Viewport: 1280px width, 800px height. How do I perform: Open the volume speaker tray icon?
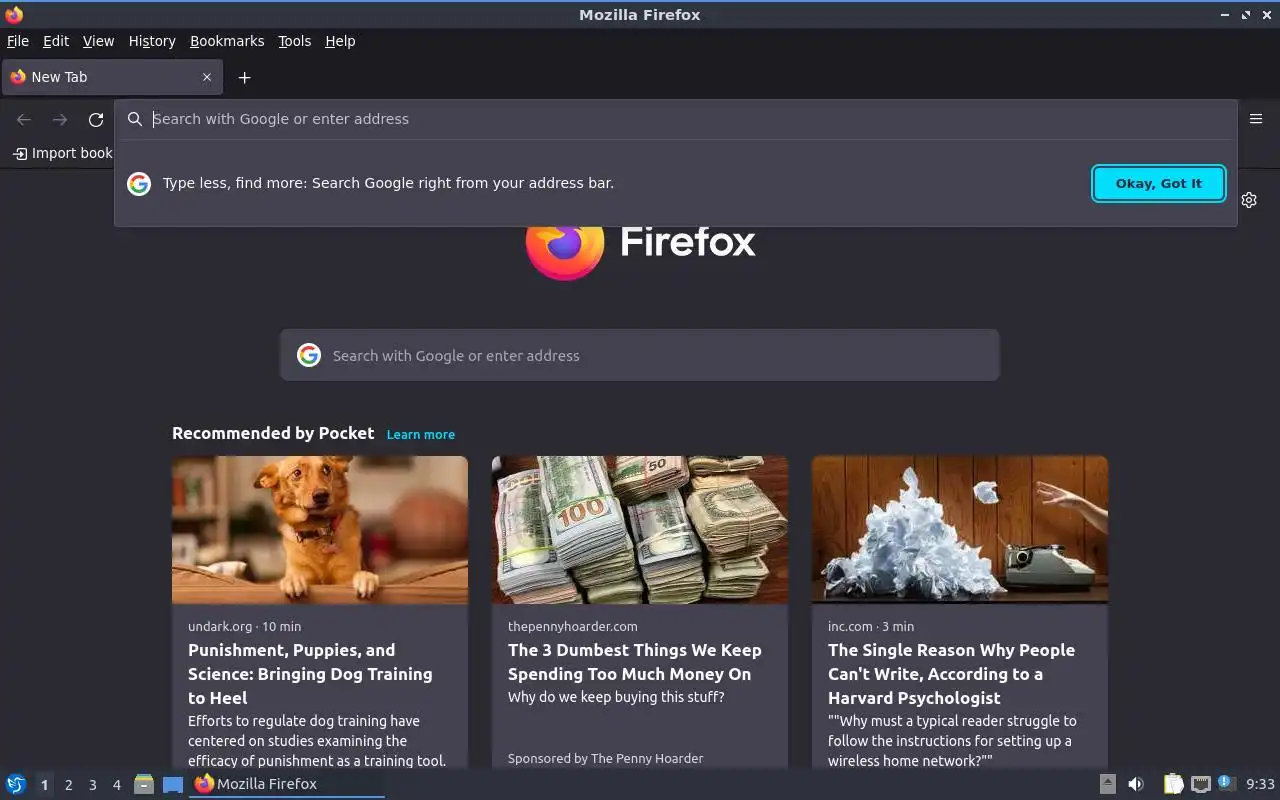click(x=1136, y=784)
